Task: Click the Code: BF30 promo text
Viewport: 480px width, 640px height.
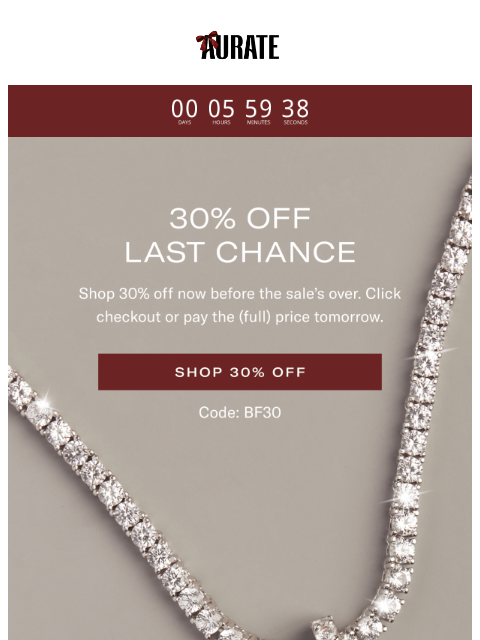Action: pyautogui.click(x=240, y=413)
